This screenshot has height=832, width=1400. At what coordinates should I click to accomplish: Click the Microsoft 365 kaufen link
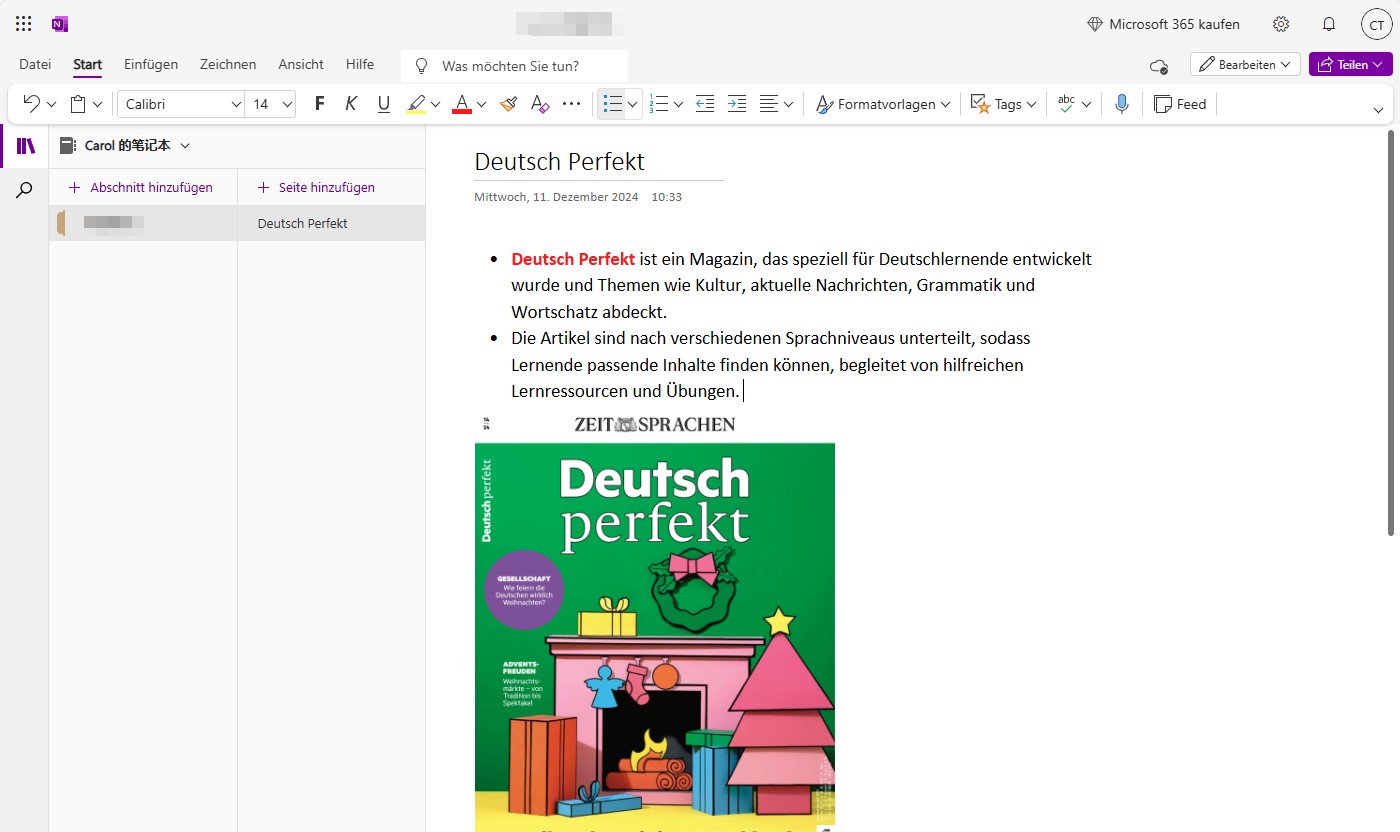click(x=1163, y=24)
